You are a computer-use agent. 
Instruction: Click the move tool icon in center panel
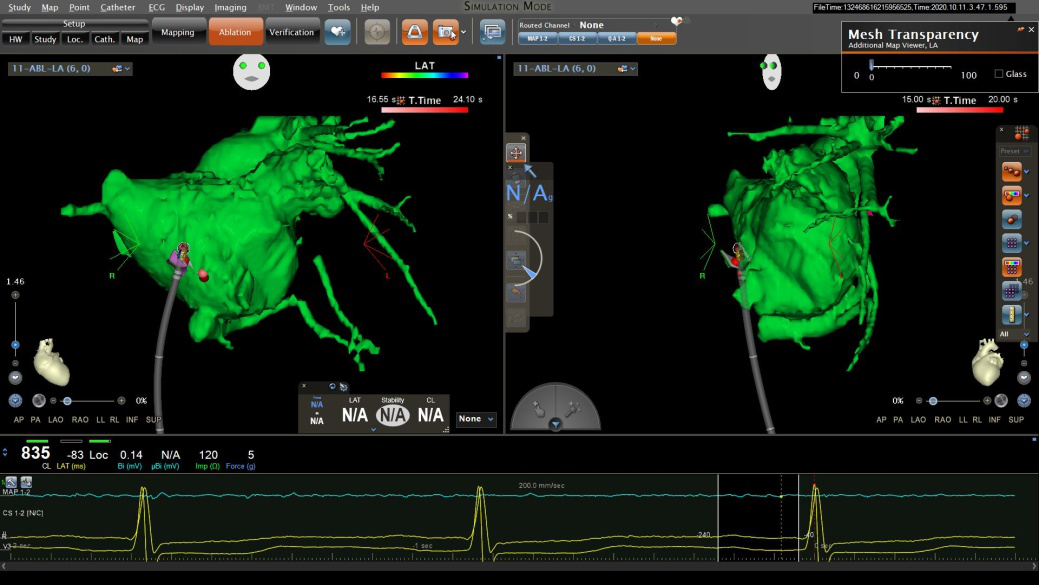coord(515,153)
